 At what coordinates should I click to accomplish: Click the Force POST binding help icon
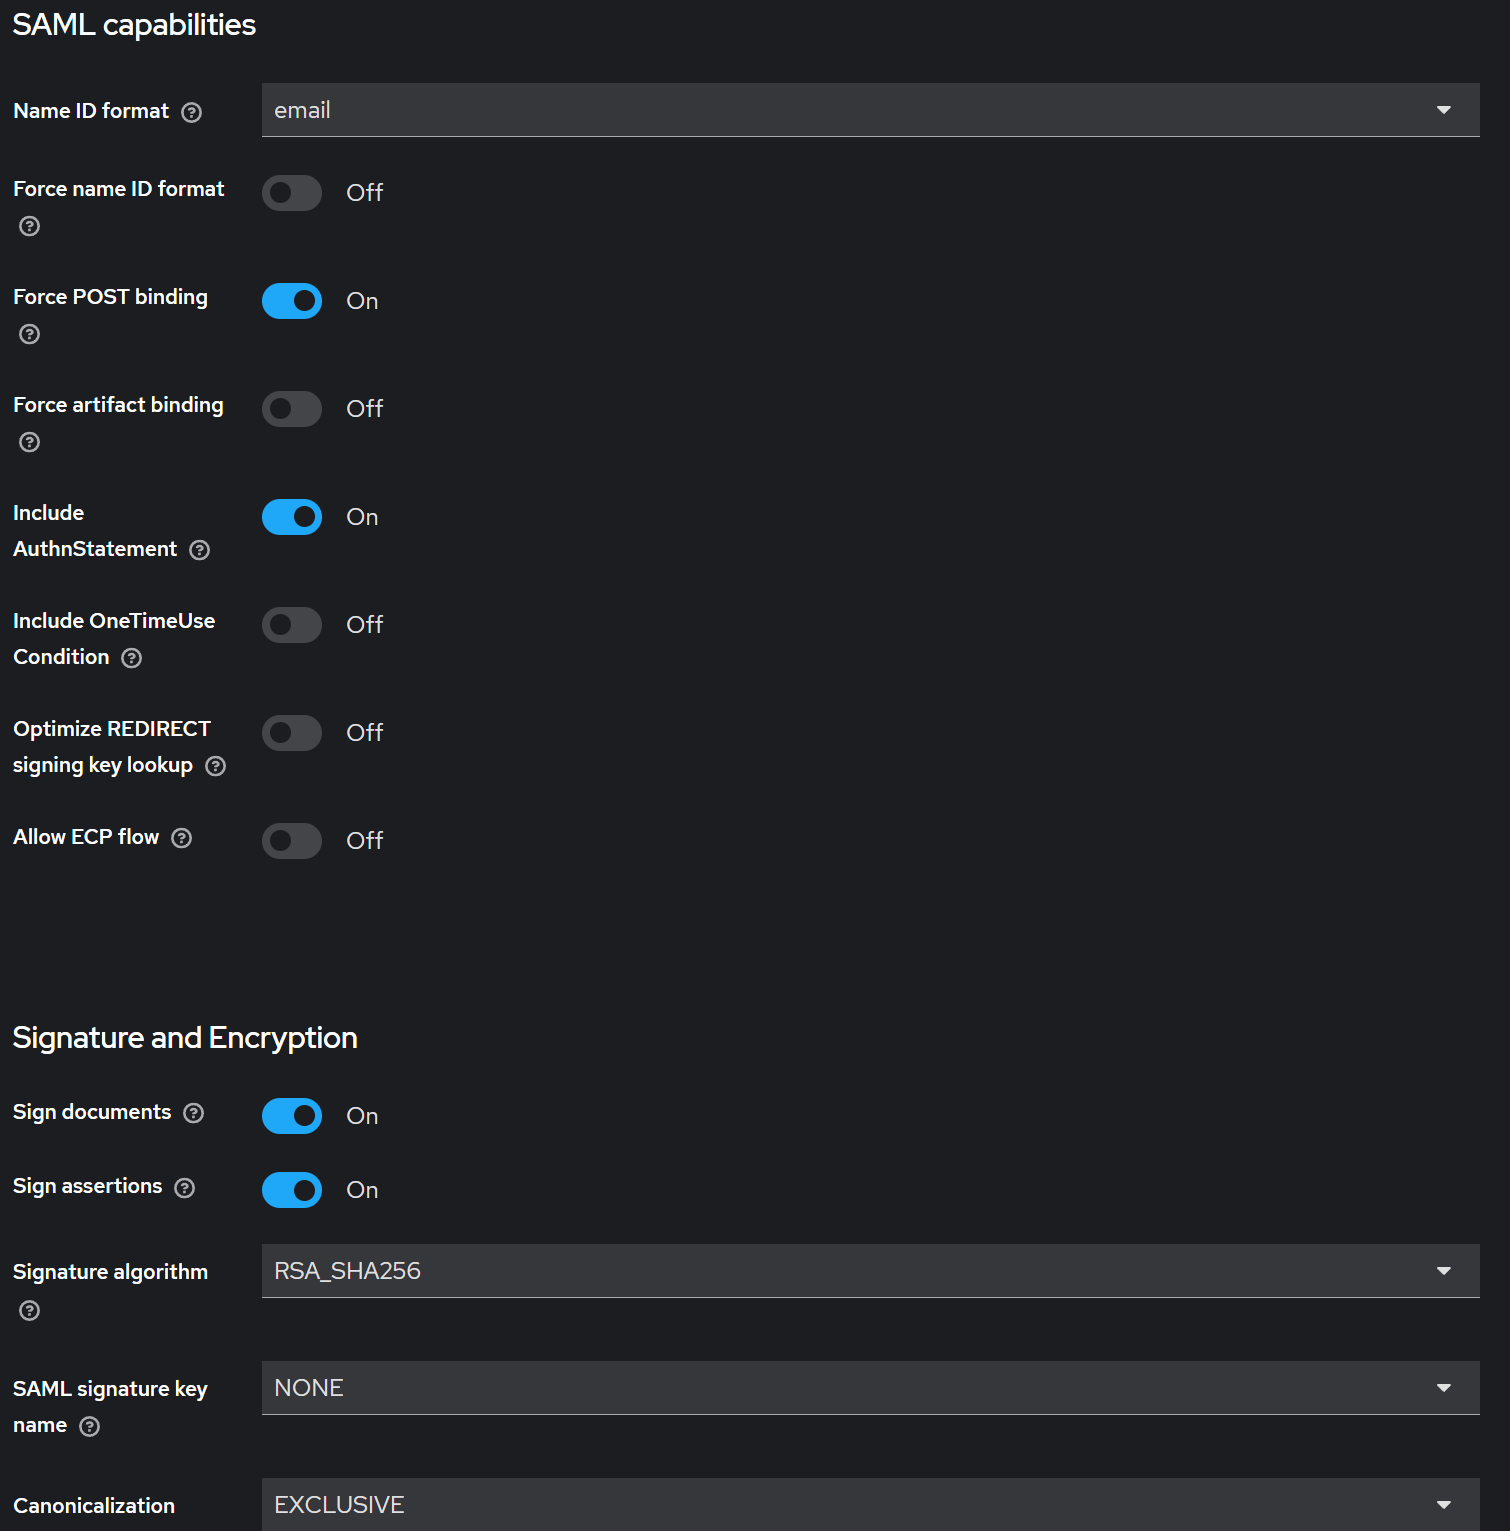tap(29, 334)
